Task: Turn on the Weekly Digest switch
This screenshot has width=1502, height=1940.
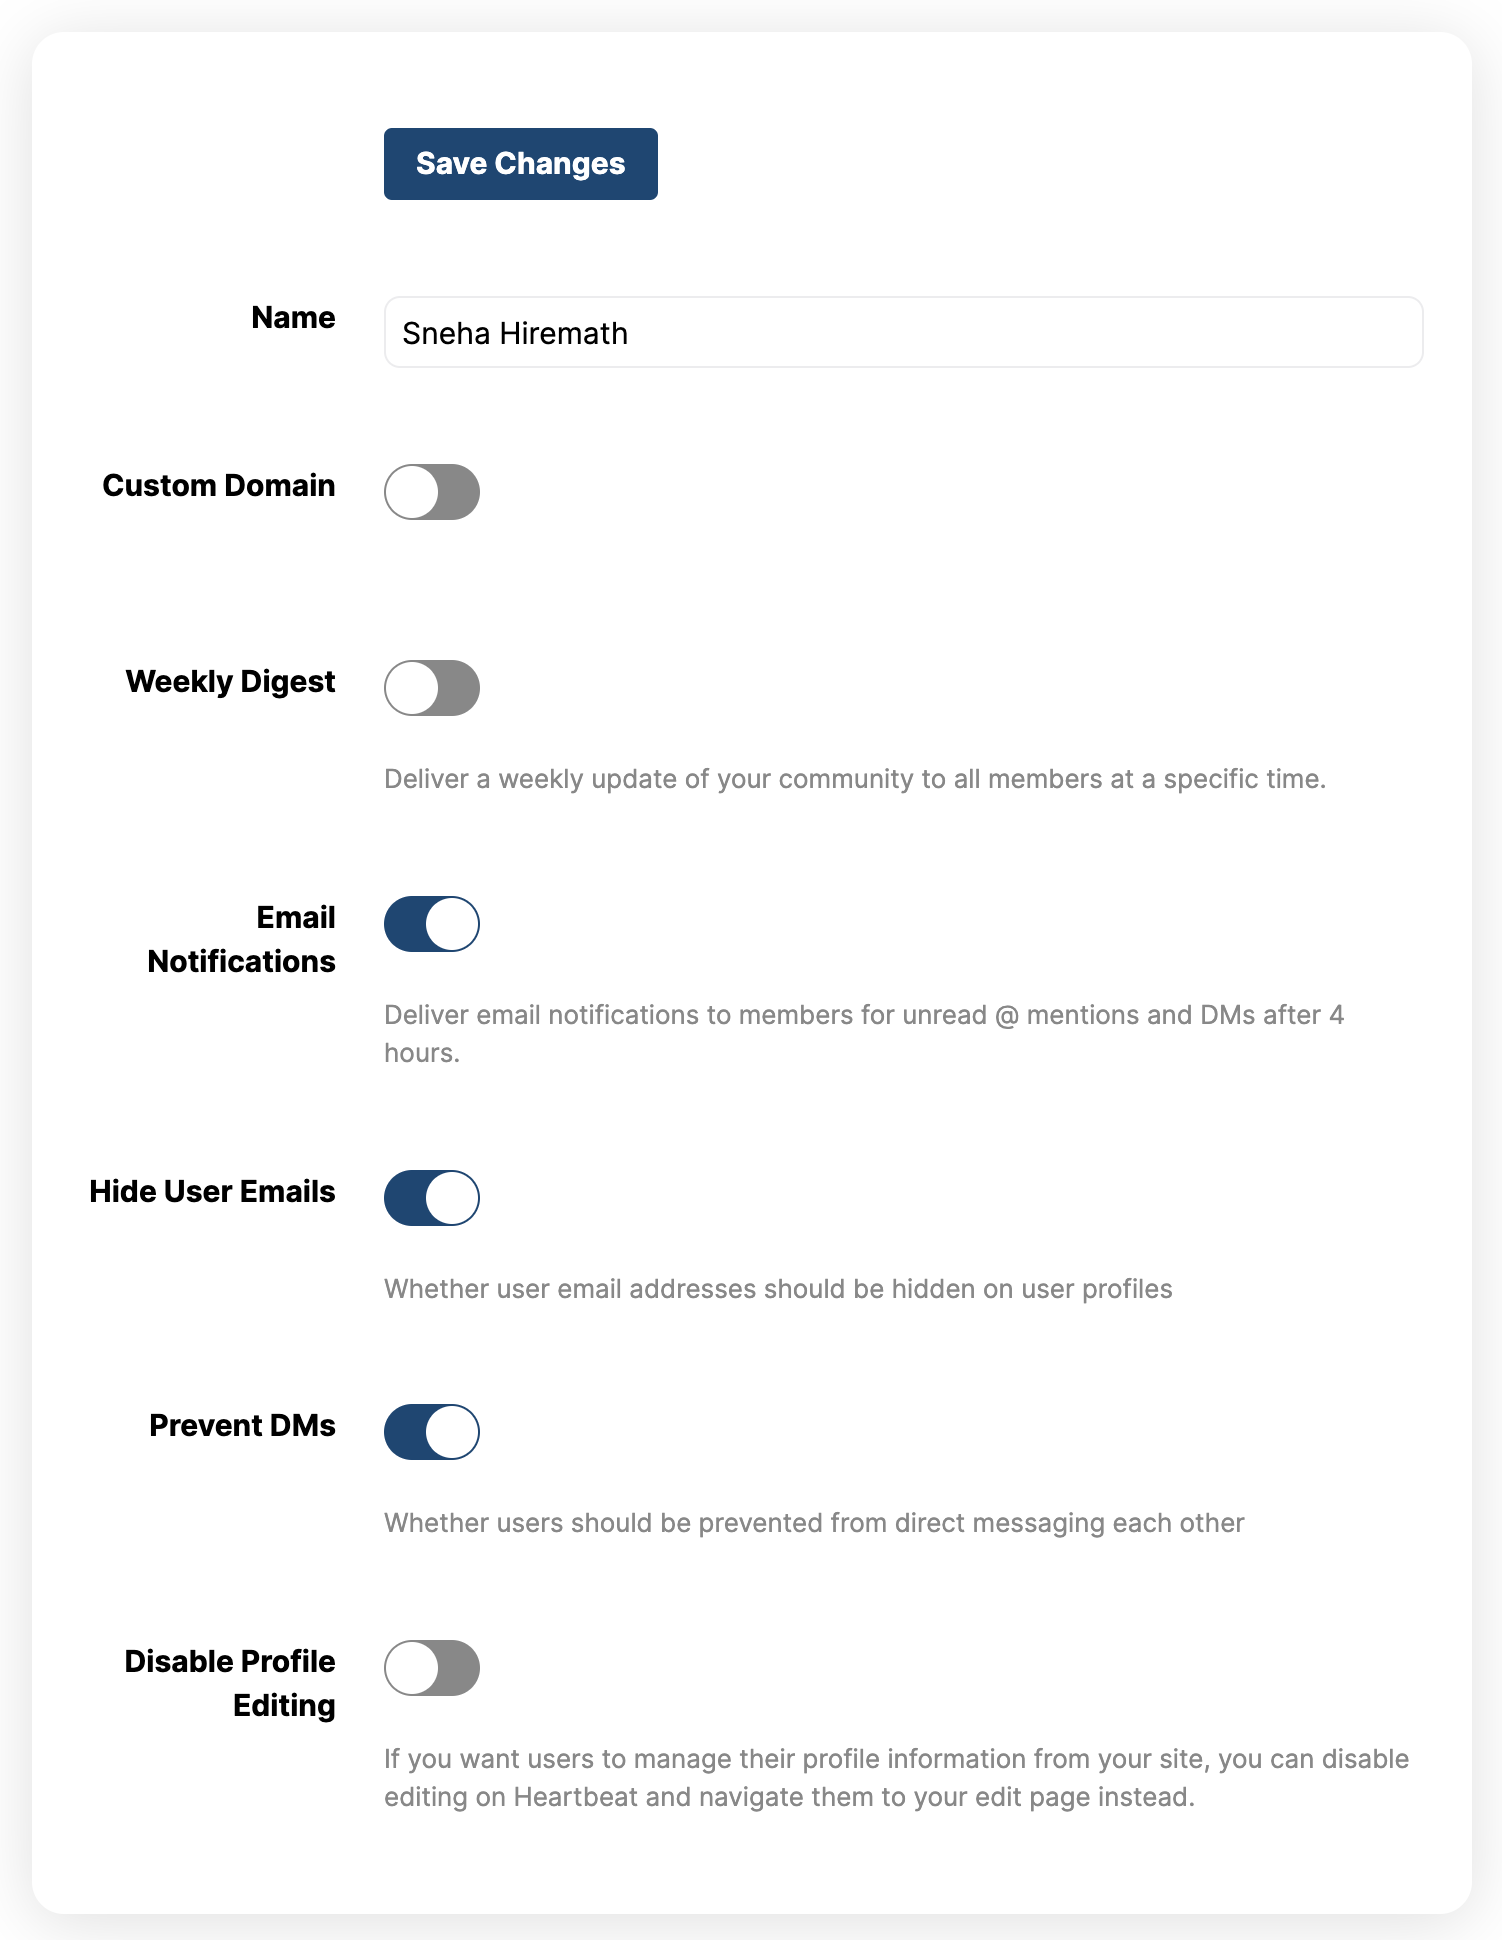Action: coord(432,688)
